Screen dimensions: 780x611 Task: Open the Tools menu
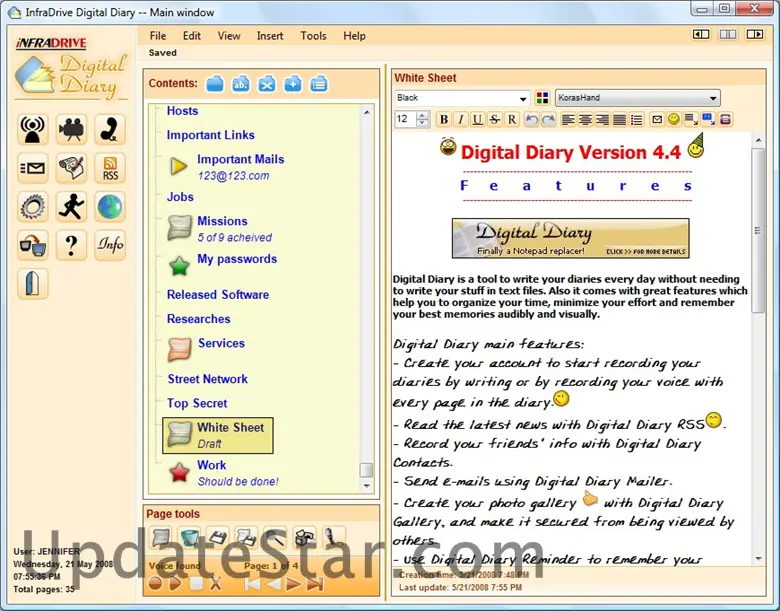pyautogui.click(x=313, y=36)
